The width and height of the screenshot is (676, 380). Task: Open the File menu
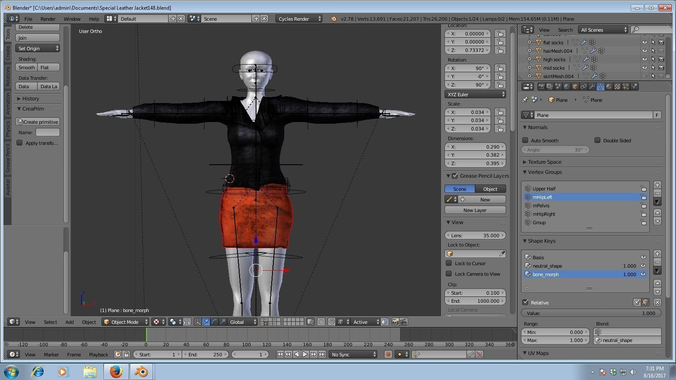pos(28,19)
